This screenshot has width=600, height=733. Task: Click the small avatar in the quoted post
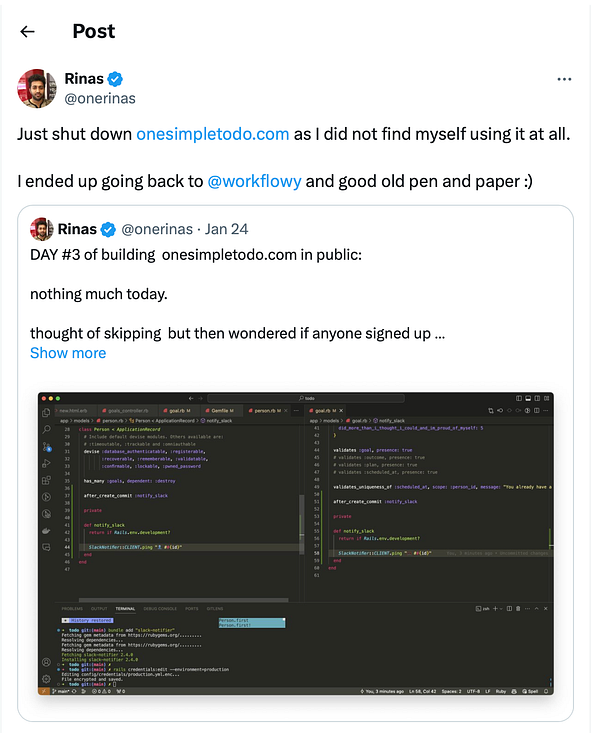(x=41, y=229)
